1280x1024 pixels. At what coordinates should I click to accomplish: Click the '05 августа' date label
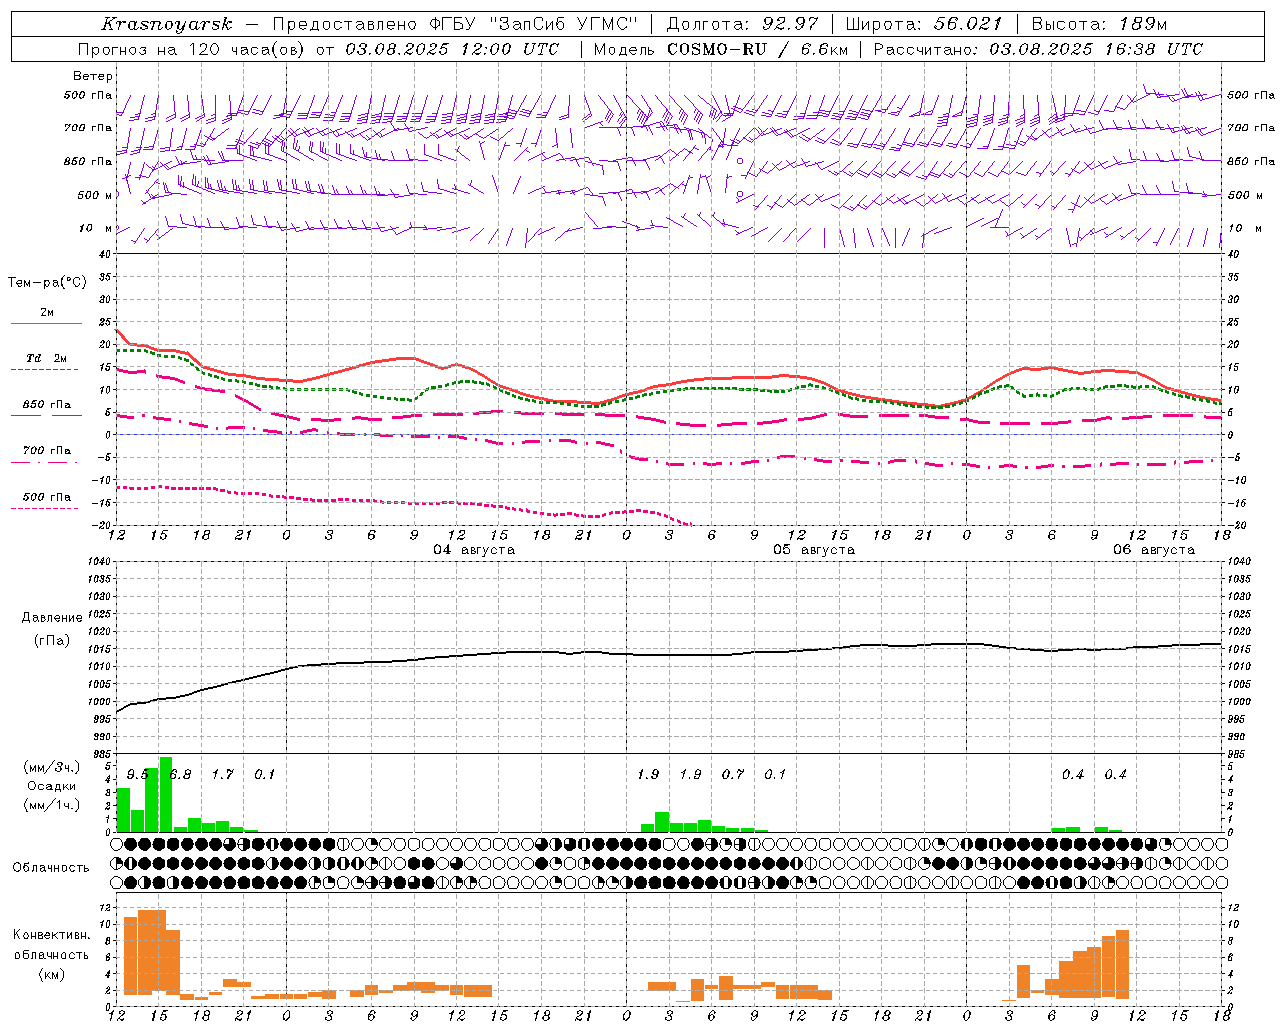(814, 550)
